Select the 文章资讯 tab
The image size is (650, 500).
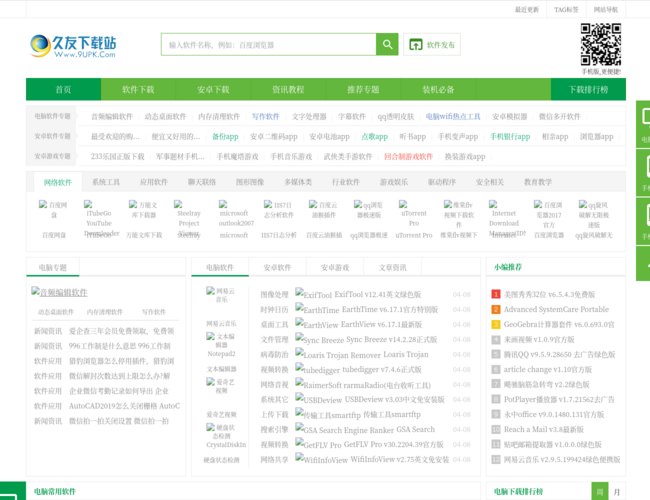(392, 267)
